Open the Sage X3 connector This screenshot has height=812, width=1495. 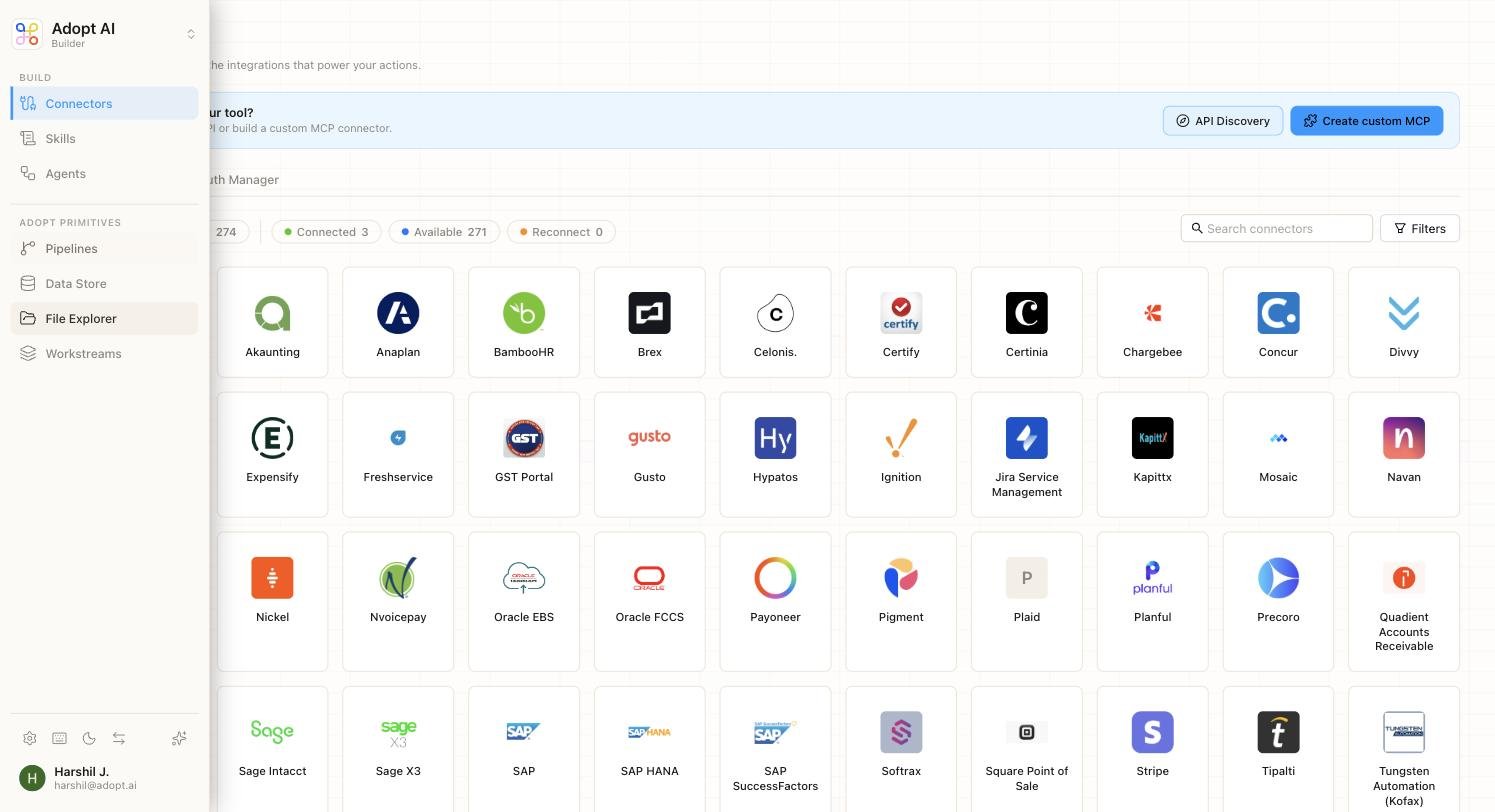[398, 749]
